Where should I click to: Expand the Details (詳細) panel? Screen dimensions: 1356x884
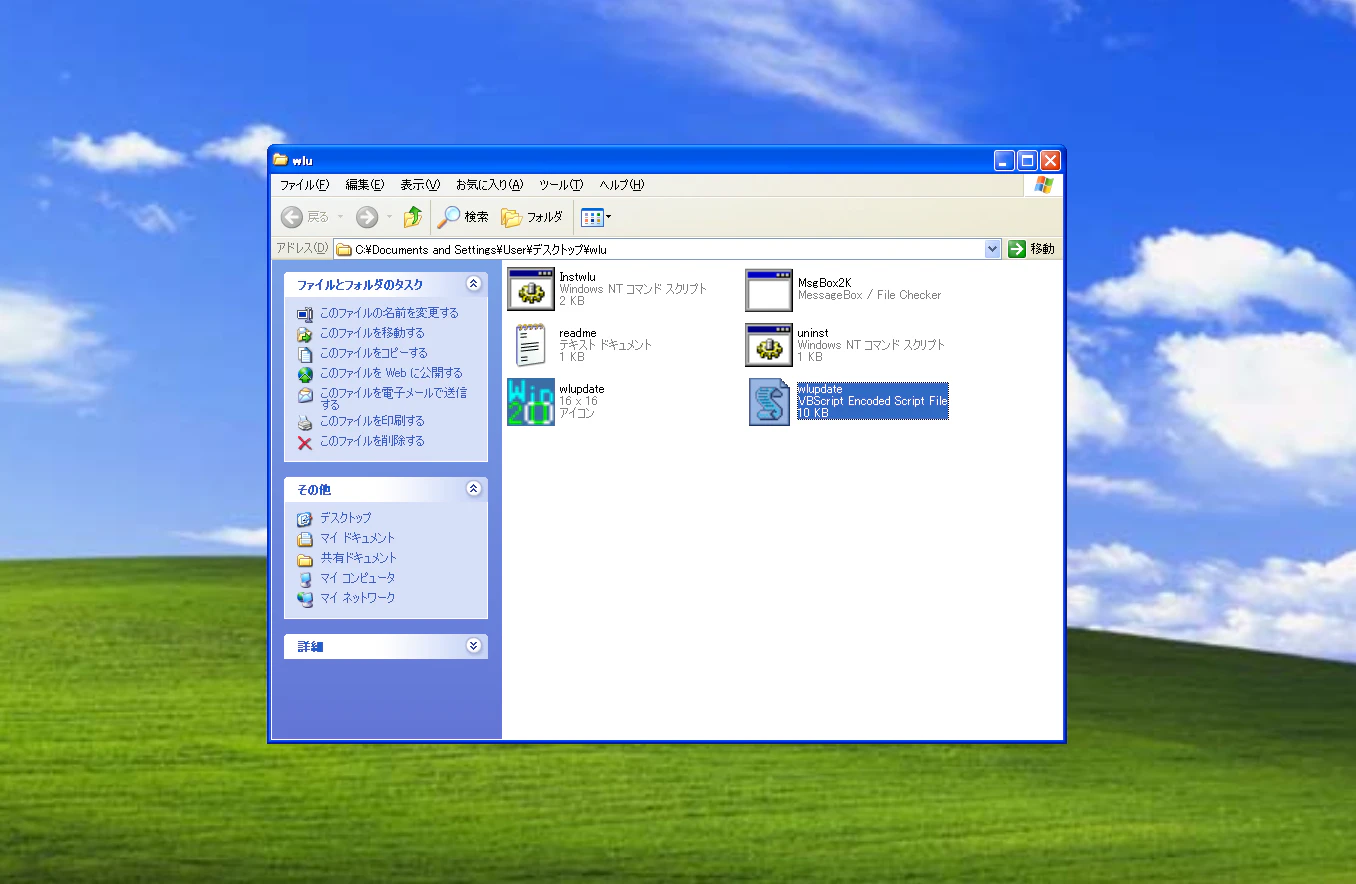[474, 646]
